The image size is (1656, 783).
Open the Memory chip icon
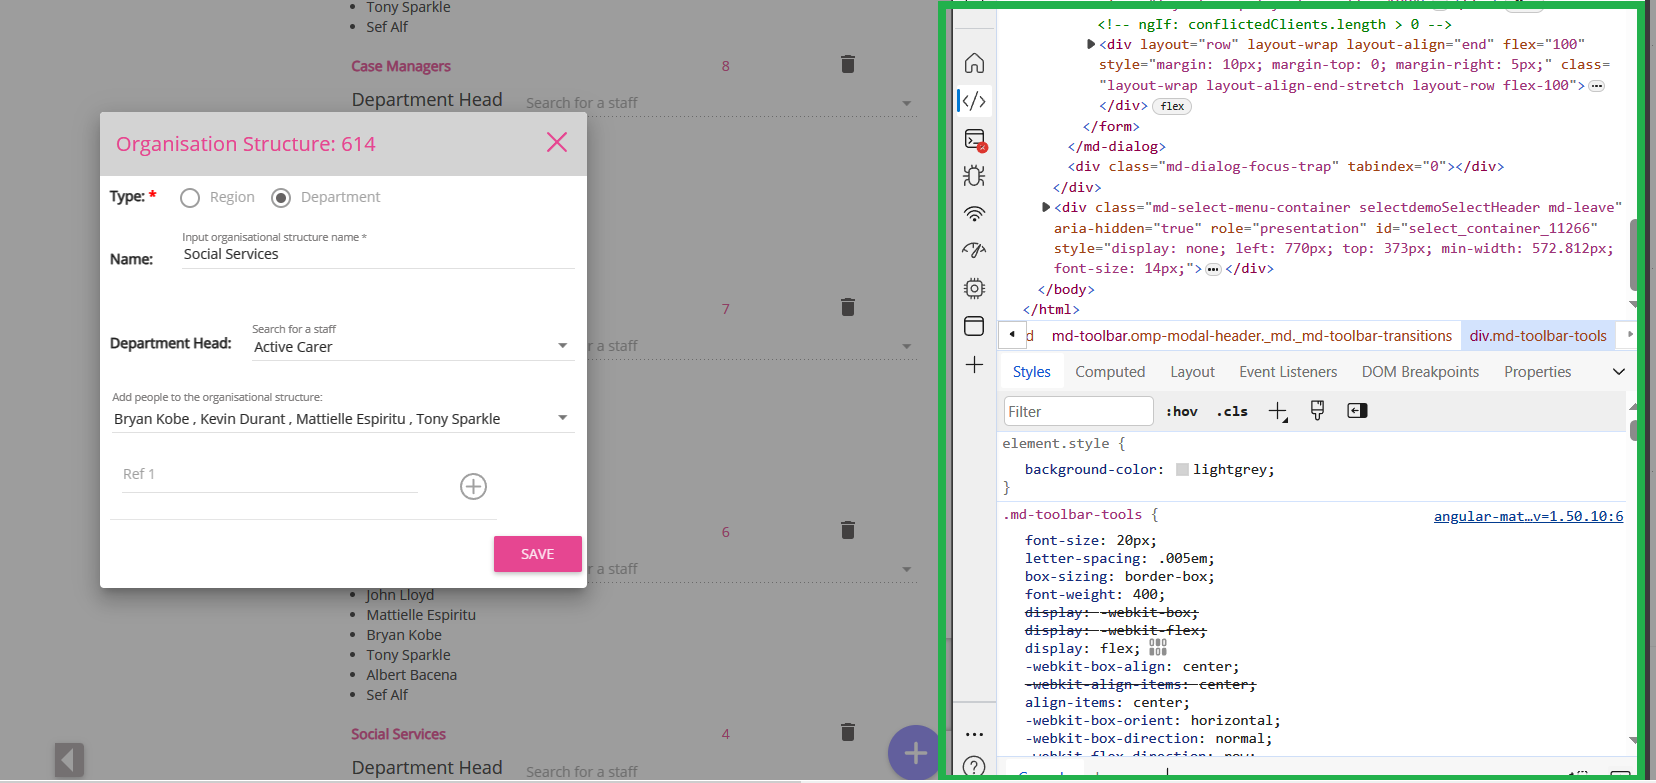pyautogui.click(x=974, y=289)
